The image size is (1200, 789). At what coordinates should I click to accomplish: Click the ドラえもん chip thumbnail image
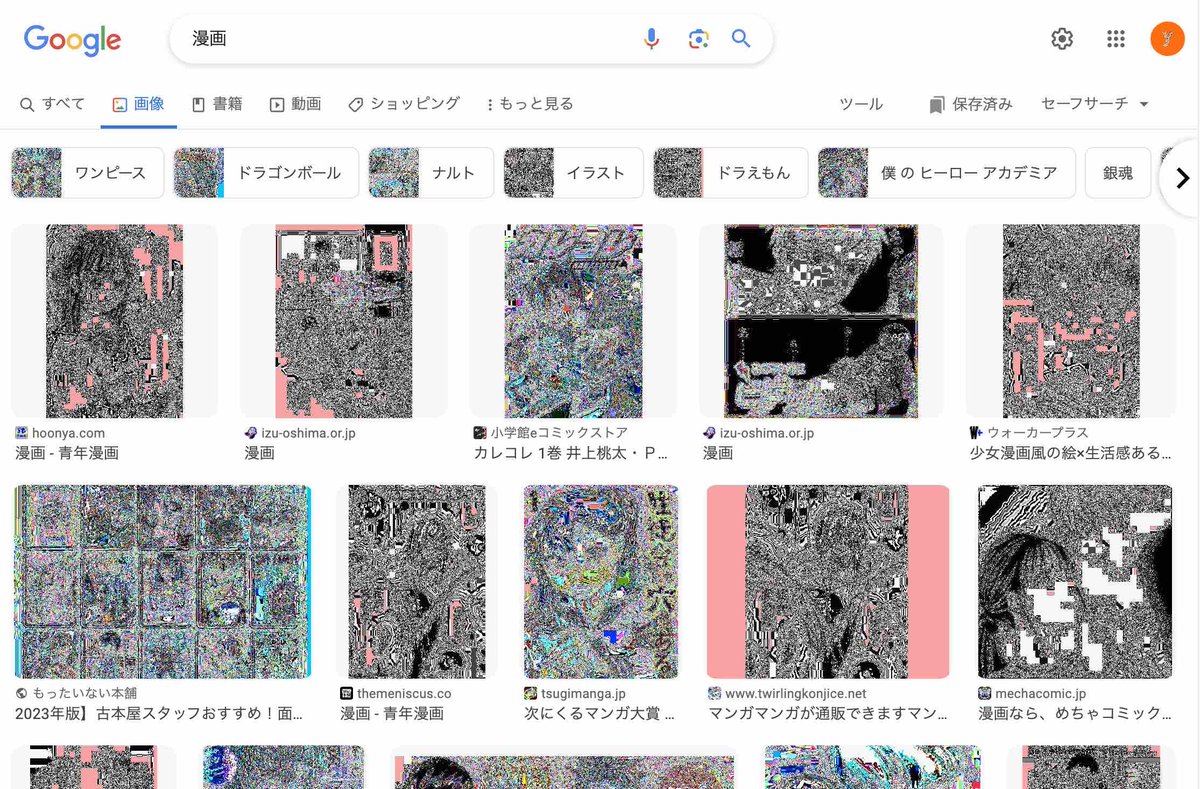pyautogui.click(x=679, y=173)
